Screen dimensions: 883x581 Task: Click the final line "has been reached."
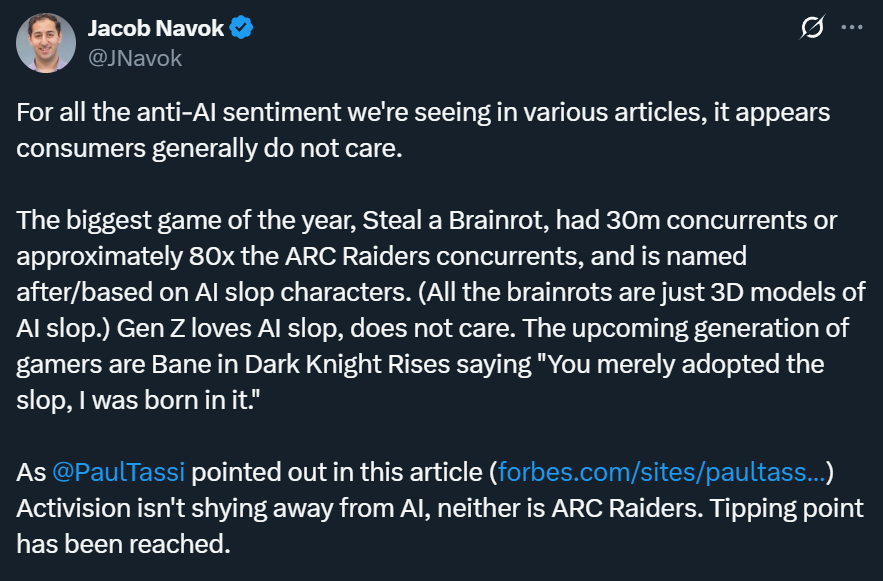tap(123, 544)
